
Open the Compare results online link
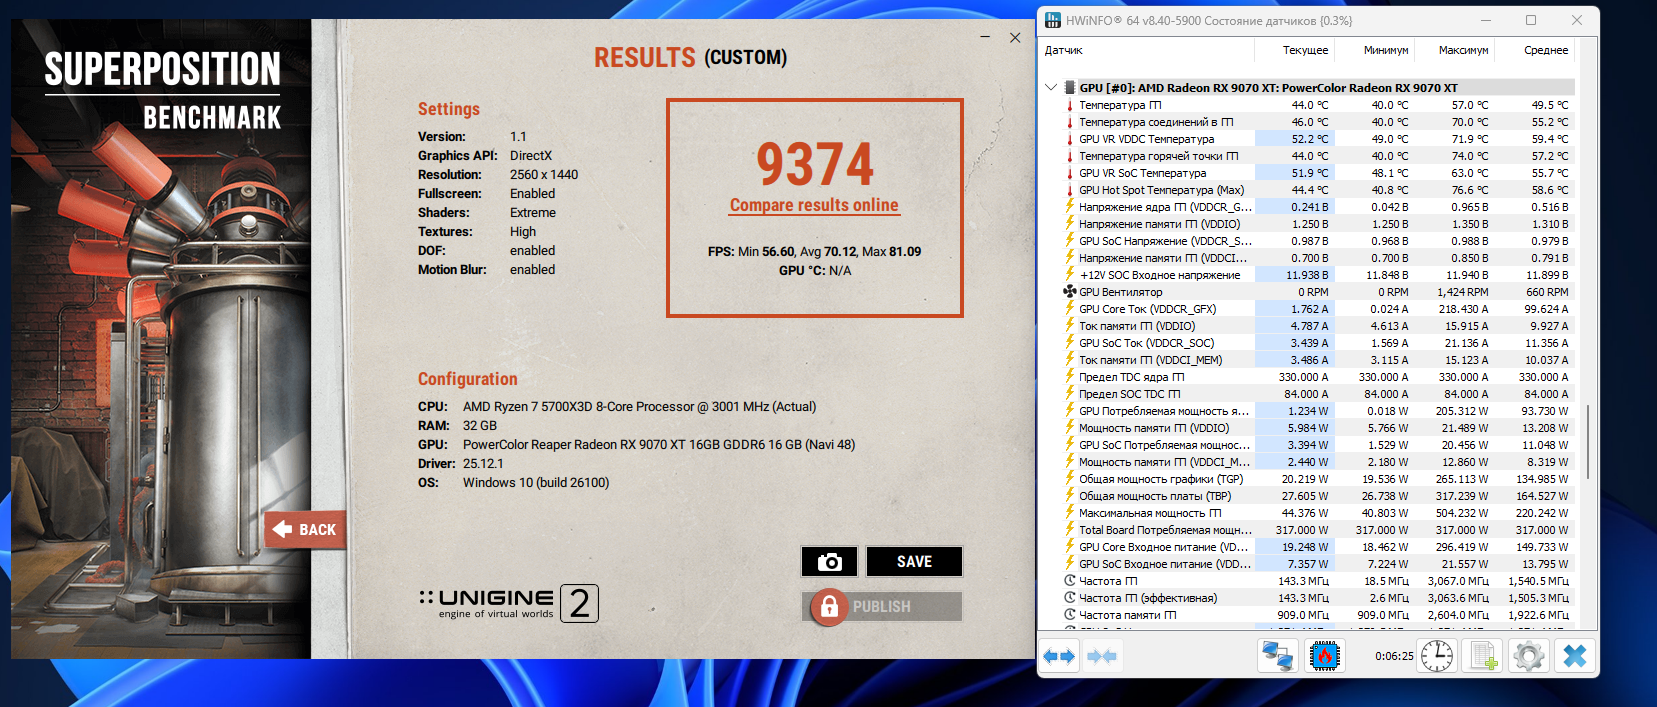(814, 205)
